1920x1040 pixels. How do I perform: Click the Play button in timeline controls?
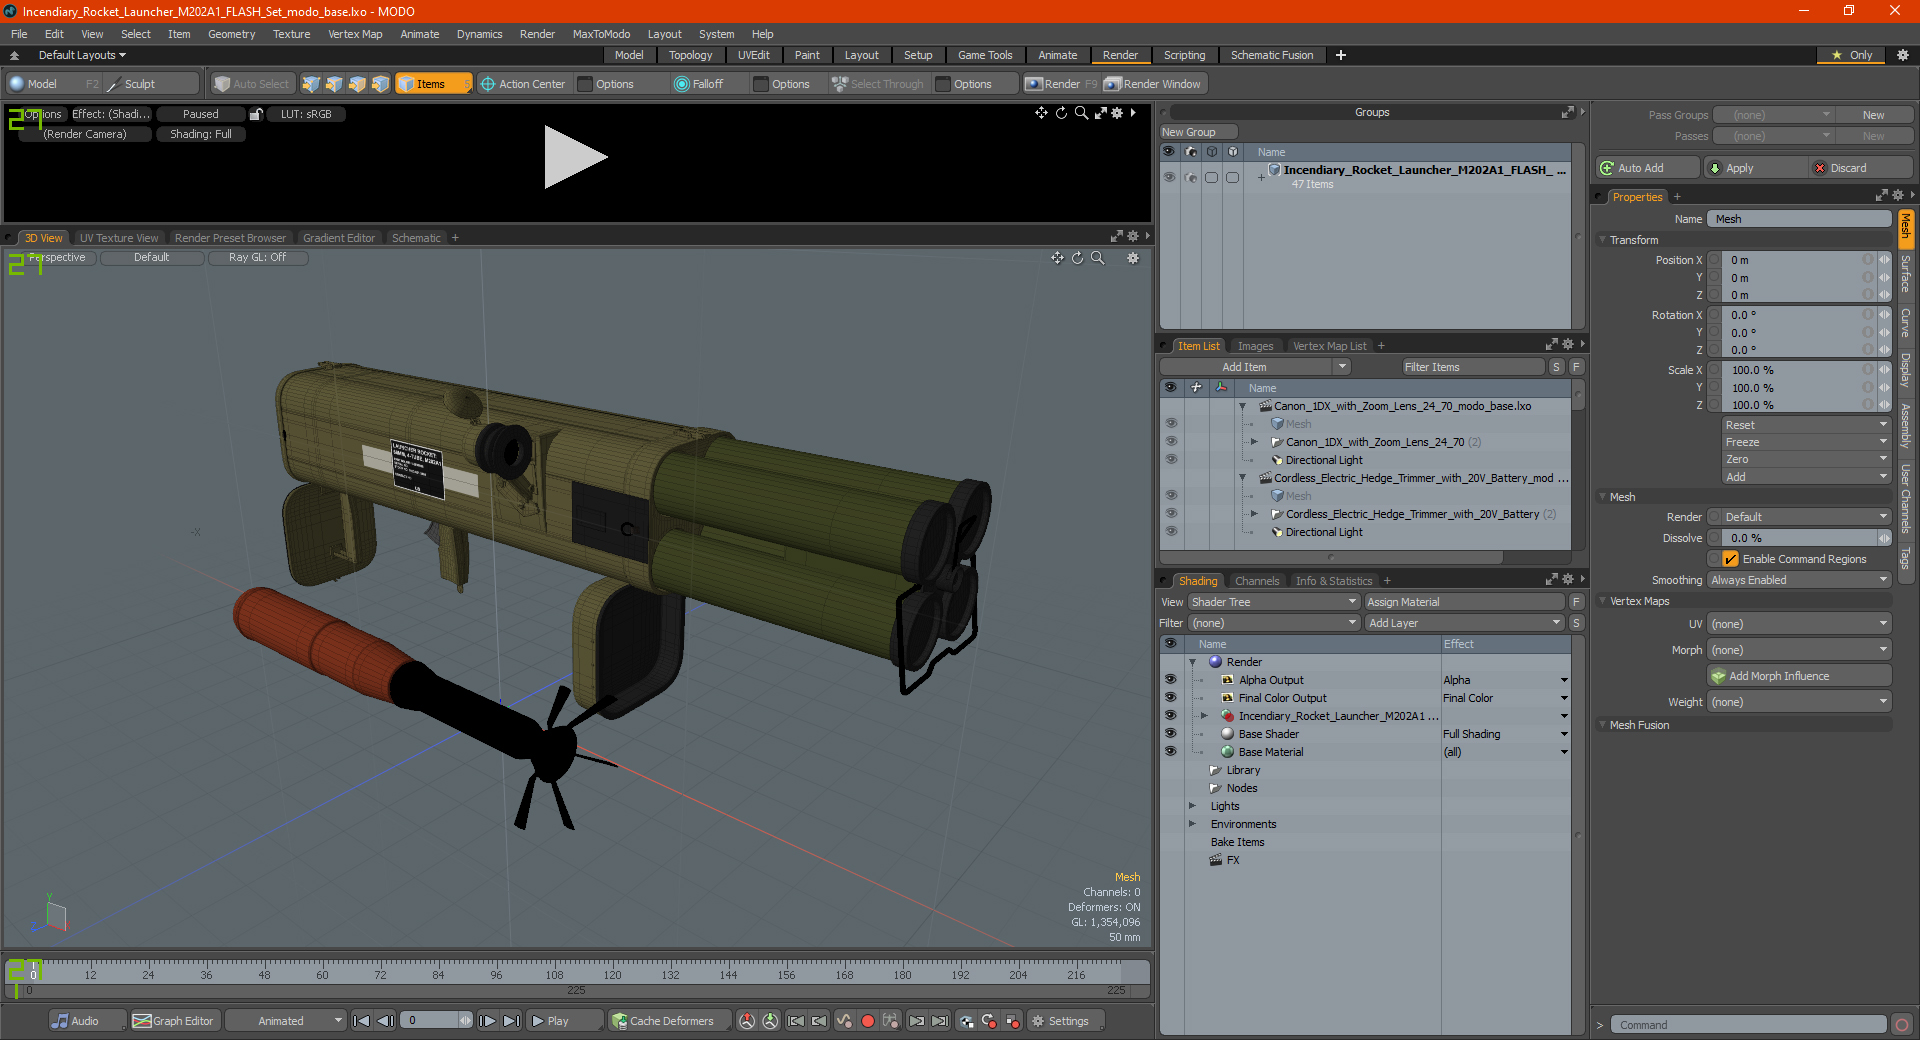point(564,1021)
